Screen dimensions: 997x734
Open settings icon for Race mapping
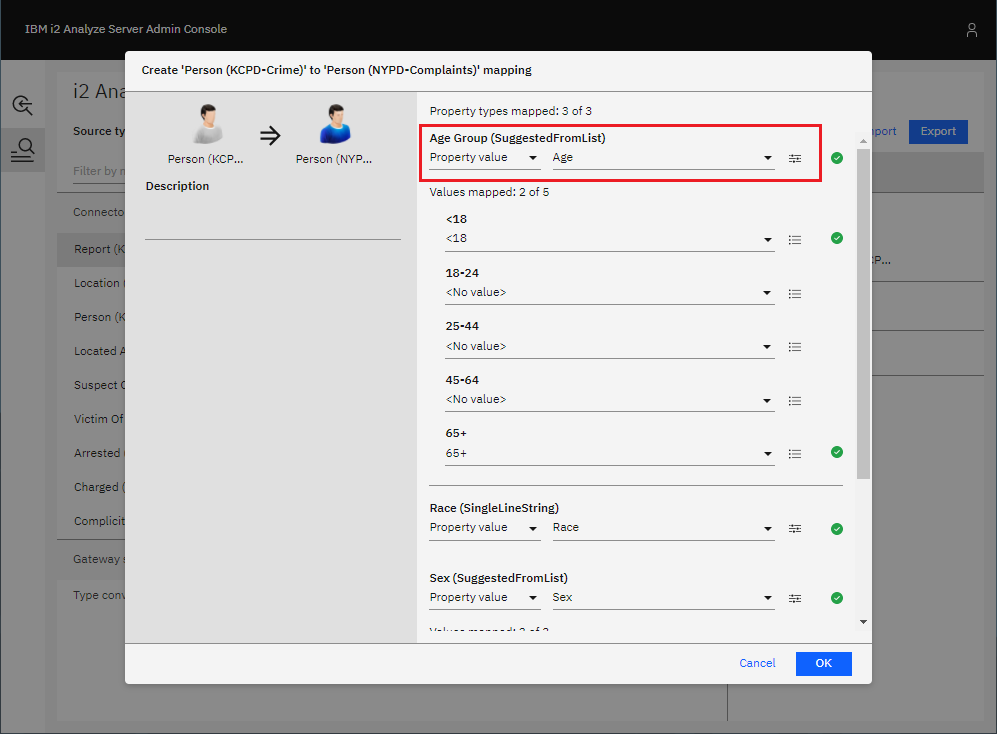click(x=795, y=528)
